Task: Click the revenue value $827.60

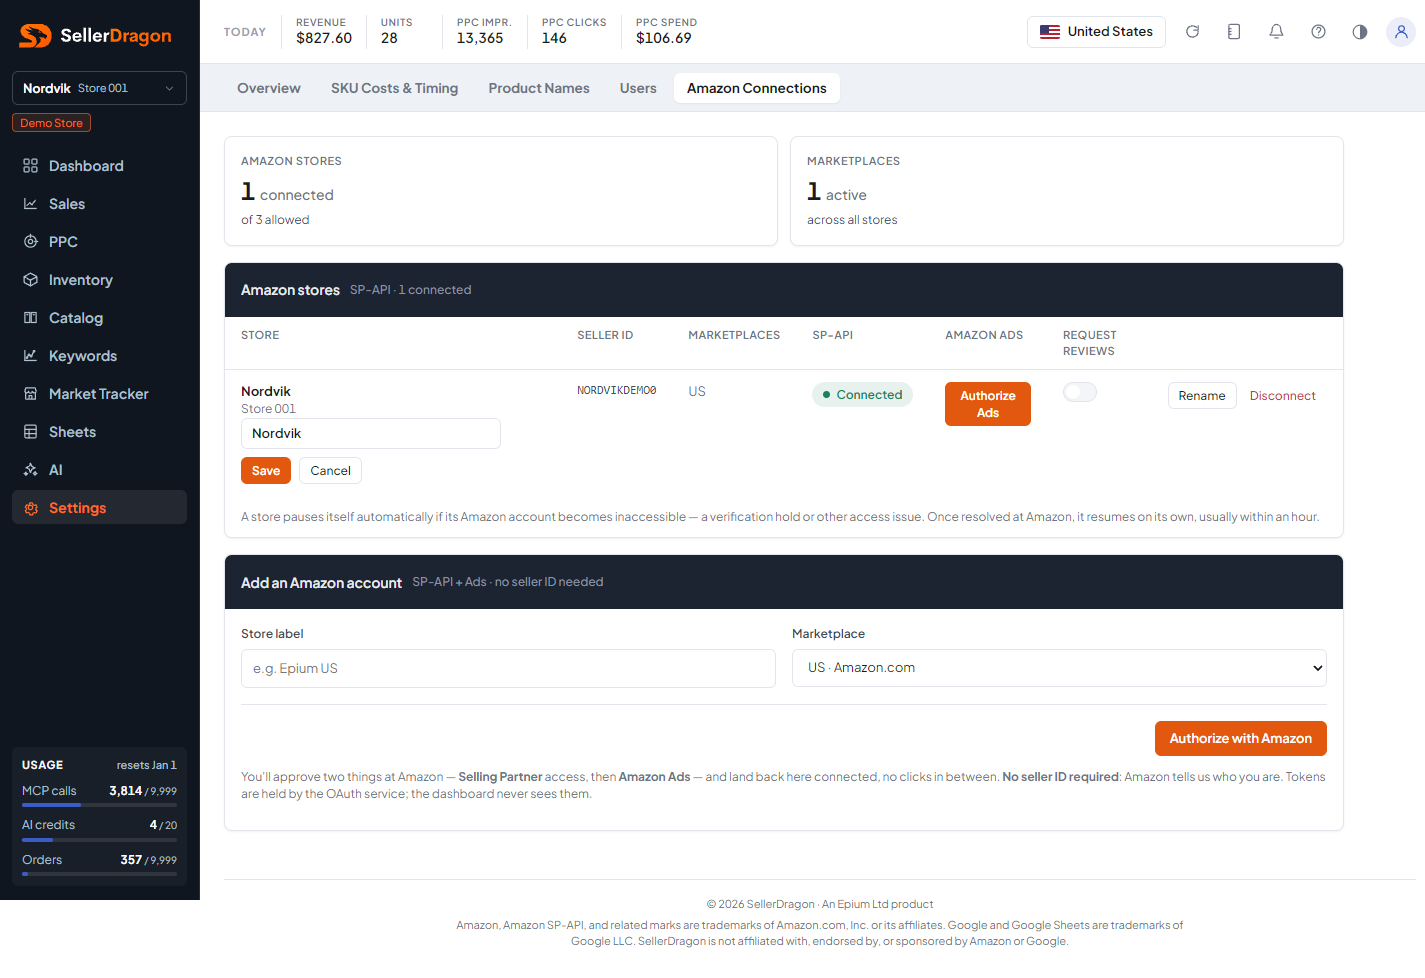Action: 324,38
